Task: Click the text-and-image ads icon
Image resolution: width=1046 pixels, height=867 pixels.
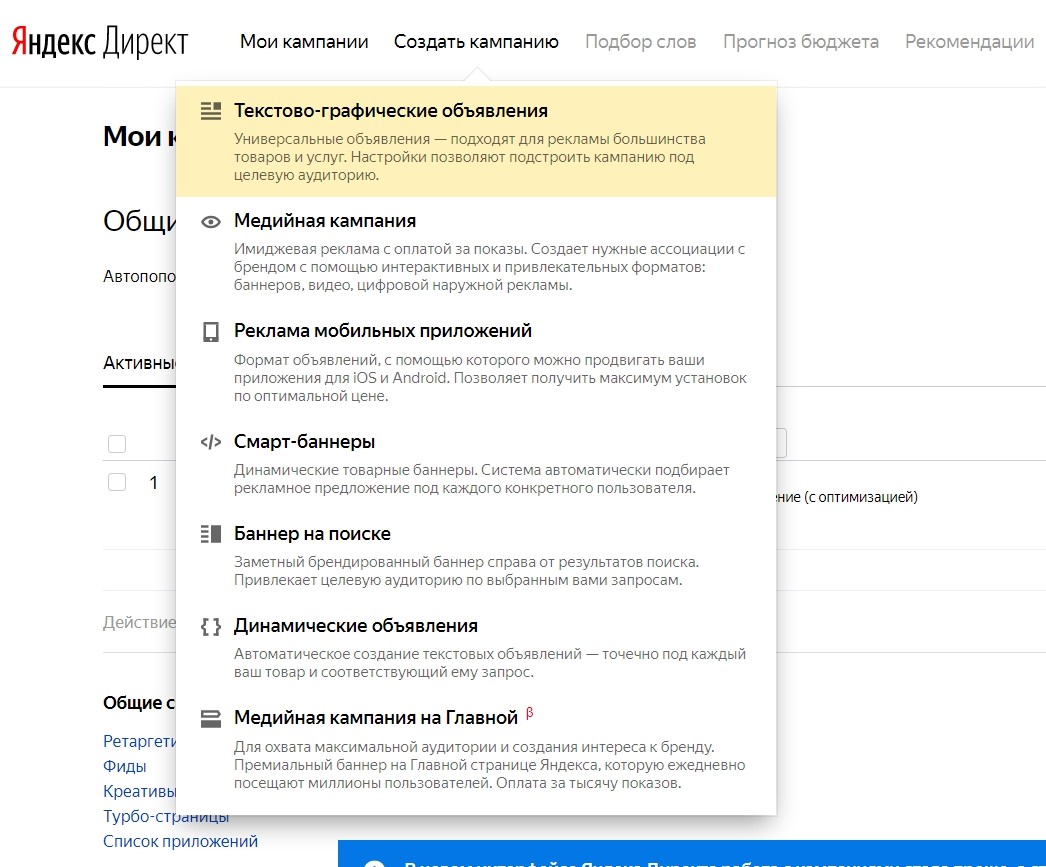Action: coord(210,111)
